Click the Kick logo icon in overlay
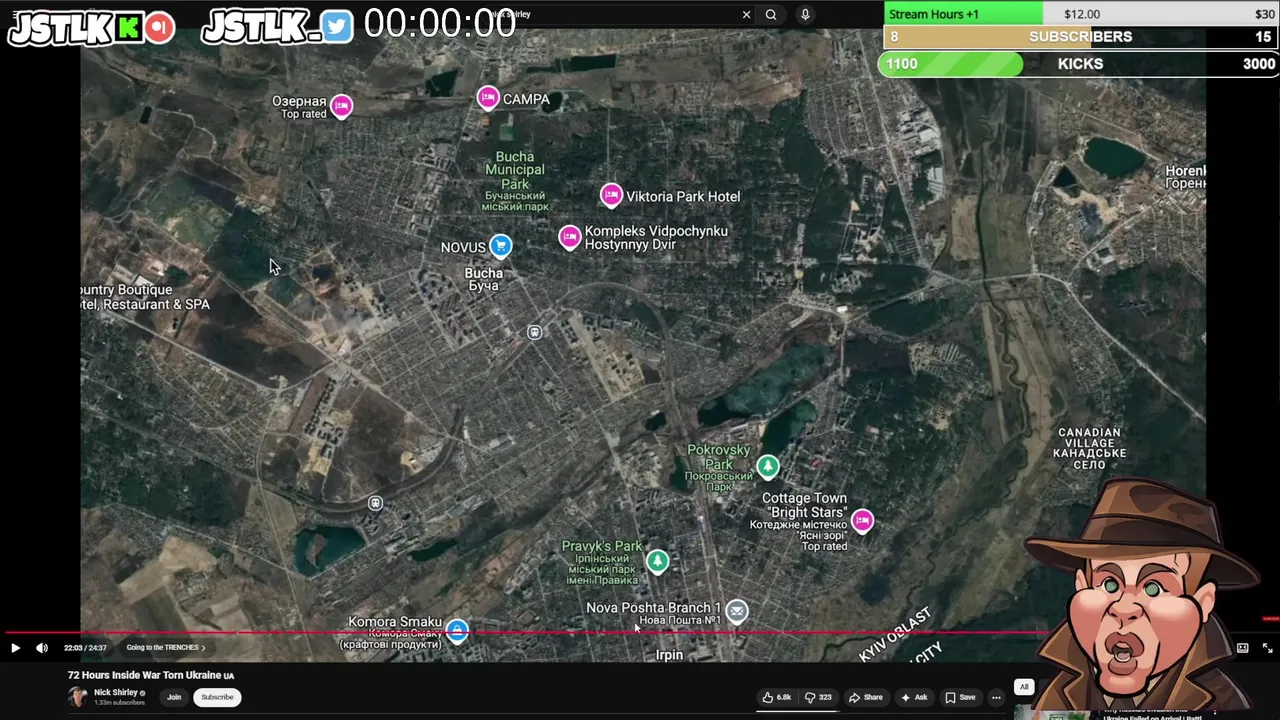Screen dimensions: 1280x720 tap(128, 27)
